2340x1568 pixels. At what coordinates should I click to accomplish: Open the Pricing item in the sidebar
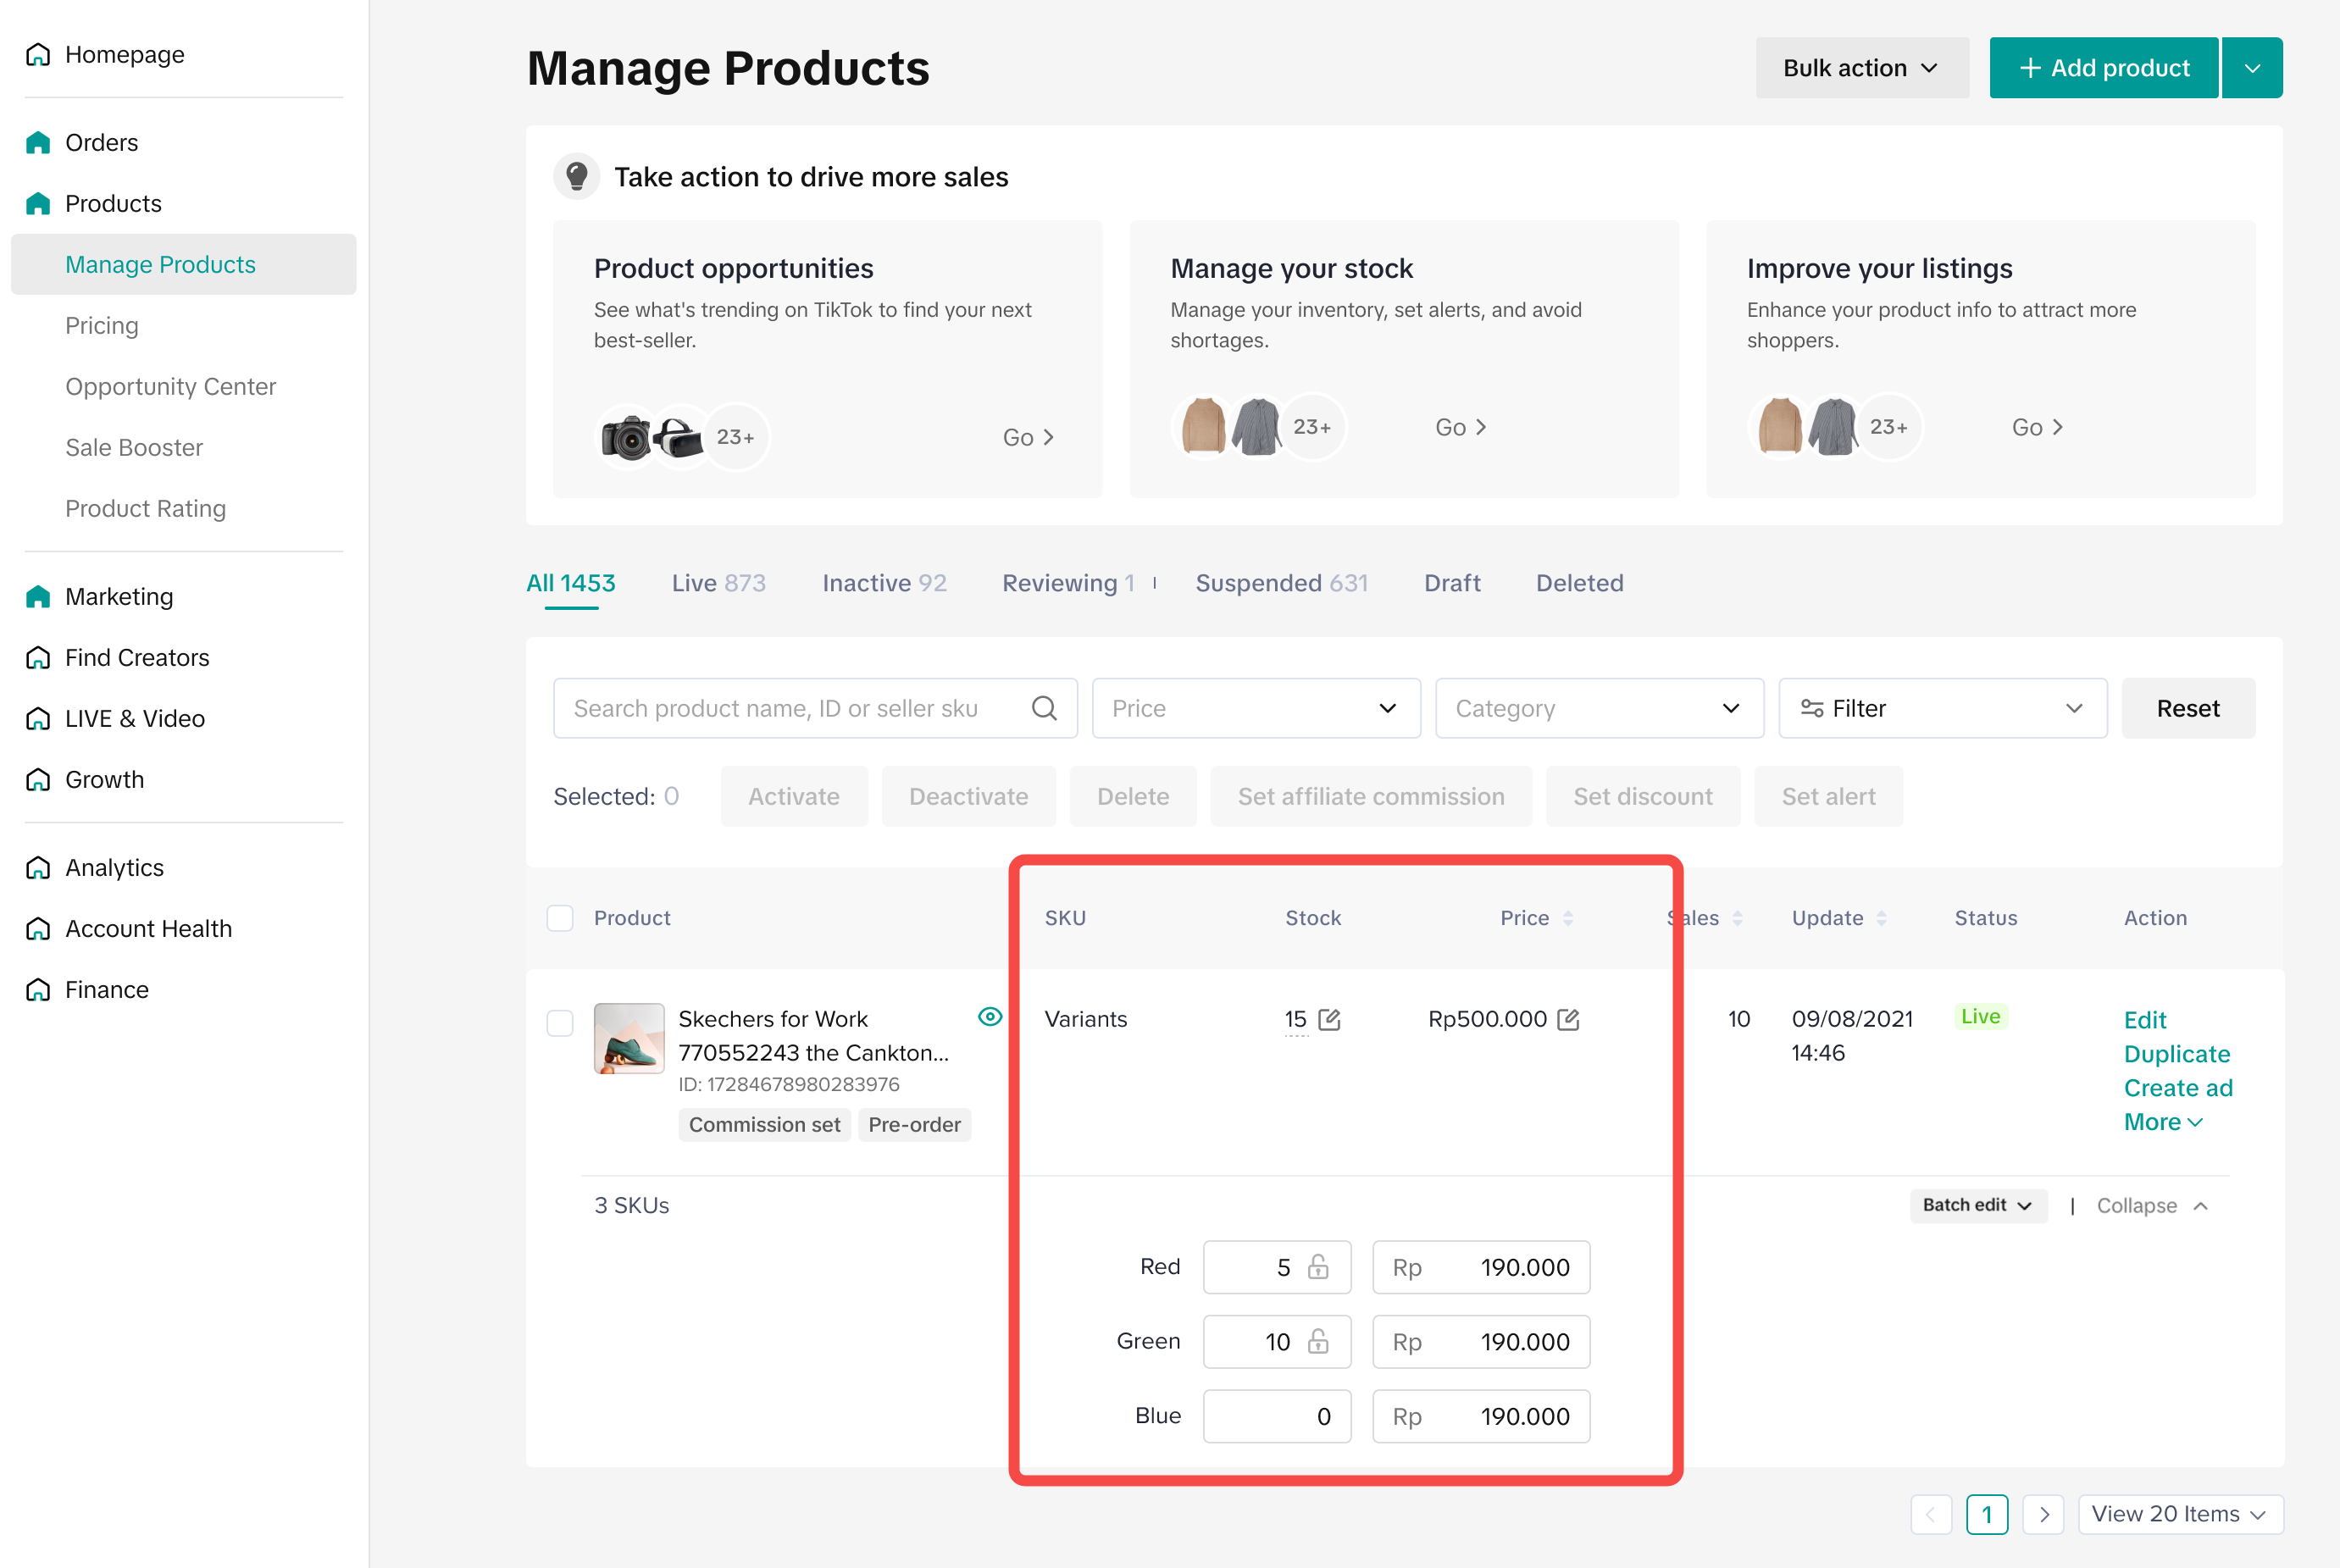[102, 325]
